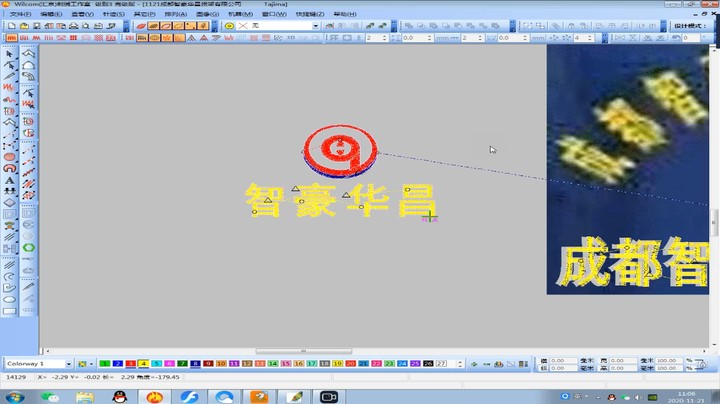Open Windows Start button
The image size is (720, 404).
pyautogui.click(x=15, y=397)
